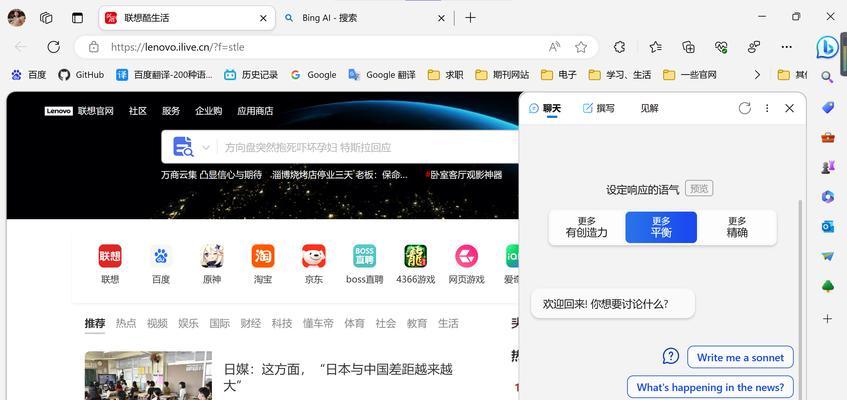This screenshot has height=400, width=847.
Task: Click sidebar customize plus button
Action: click(x=828, y=319)
